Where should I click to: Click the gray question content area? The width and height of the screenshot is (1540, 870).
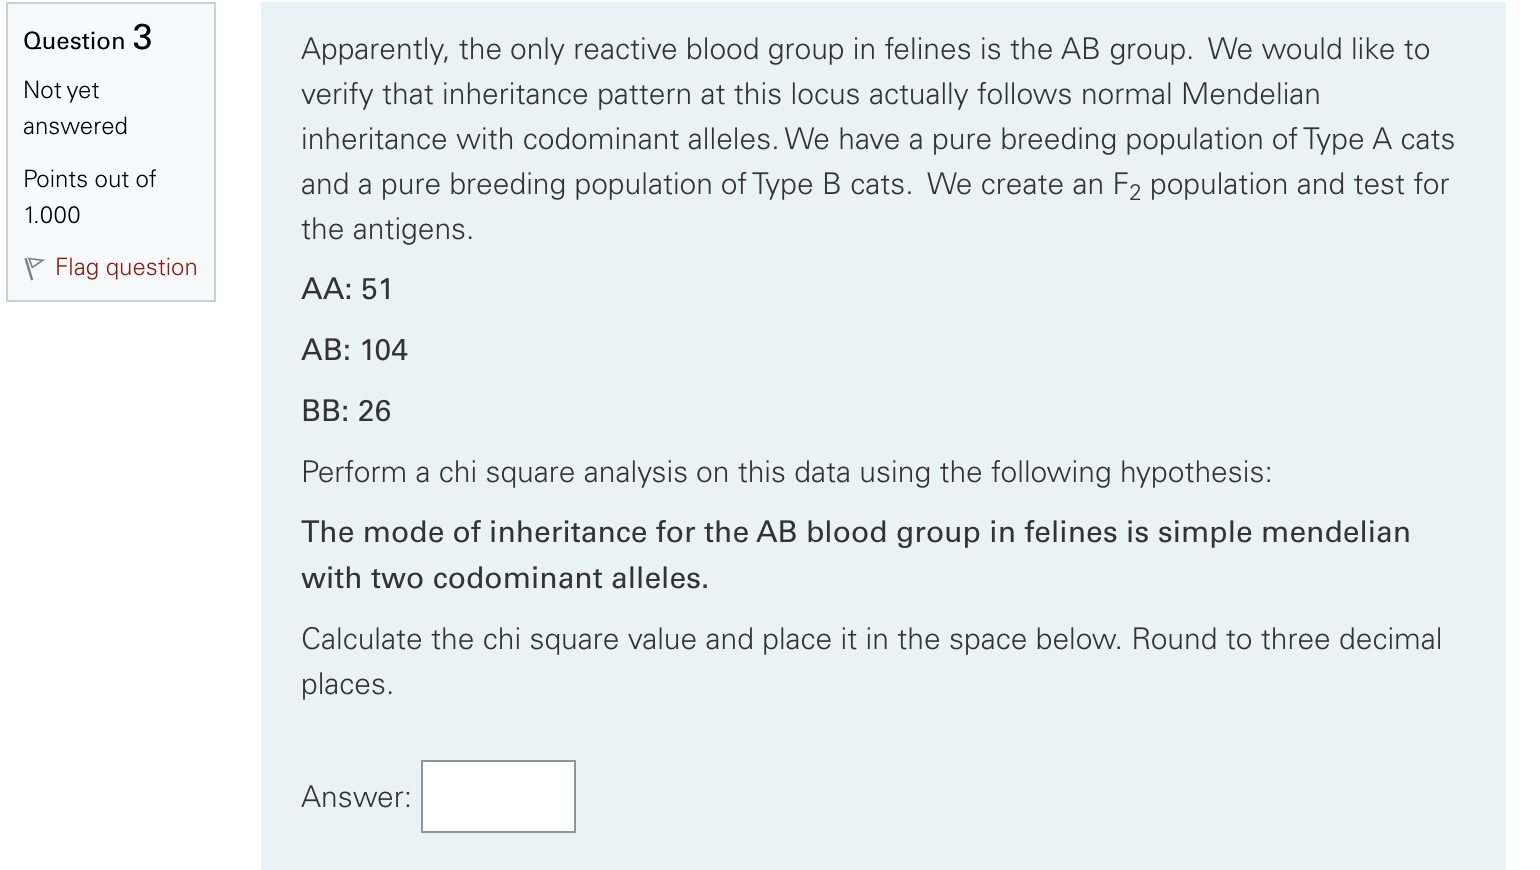(x=890, y=435)
